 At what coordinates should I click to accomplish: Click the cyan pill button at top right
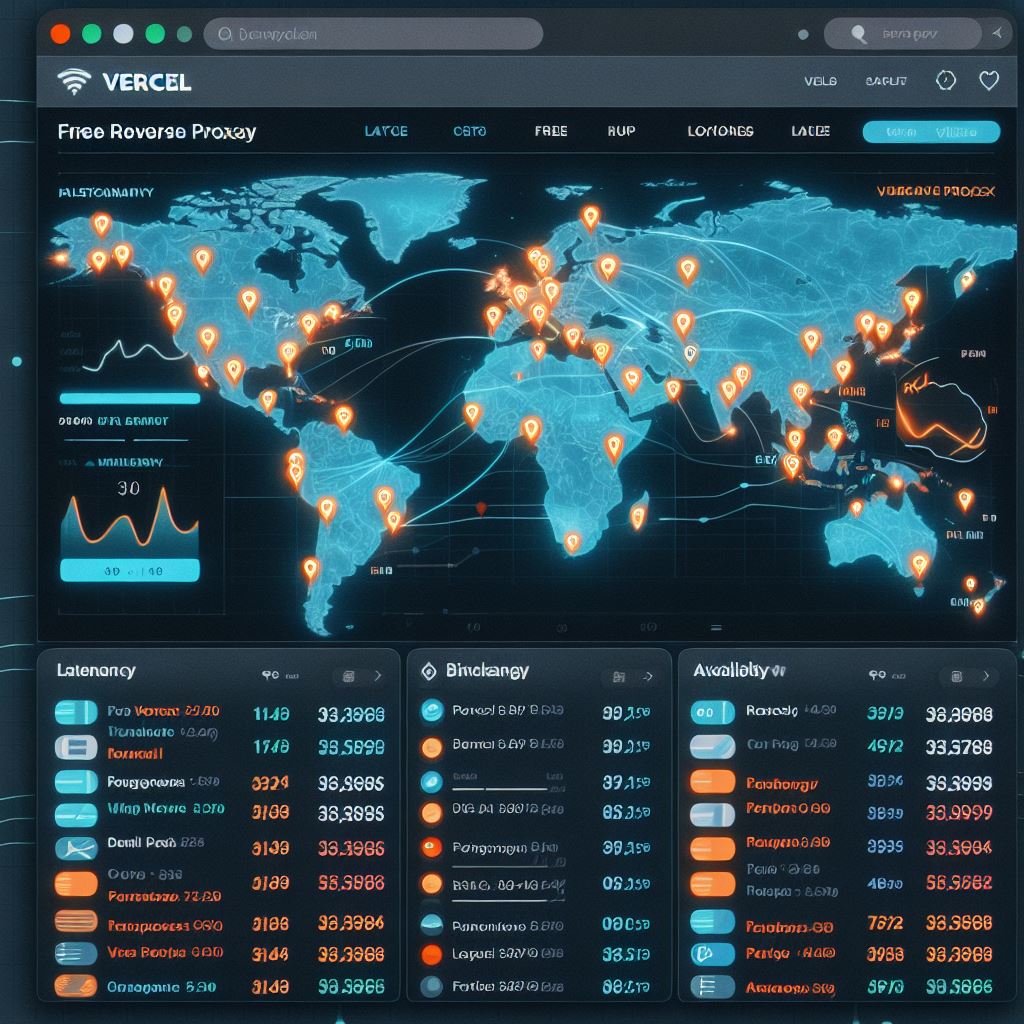tap(930, 131)
